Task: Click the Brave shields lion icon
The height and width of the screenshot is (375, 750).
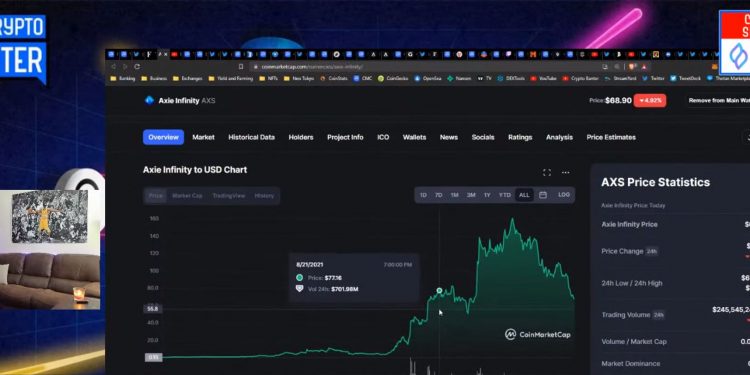Action: pyautogui.click(x=632, y=67)
